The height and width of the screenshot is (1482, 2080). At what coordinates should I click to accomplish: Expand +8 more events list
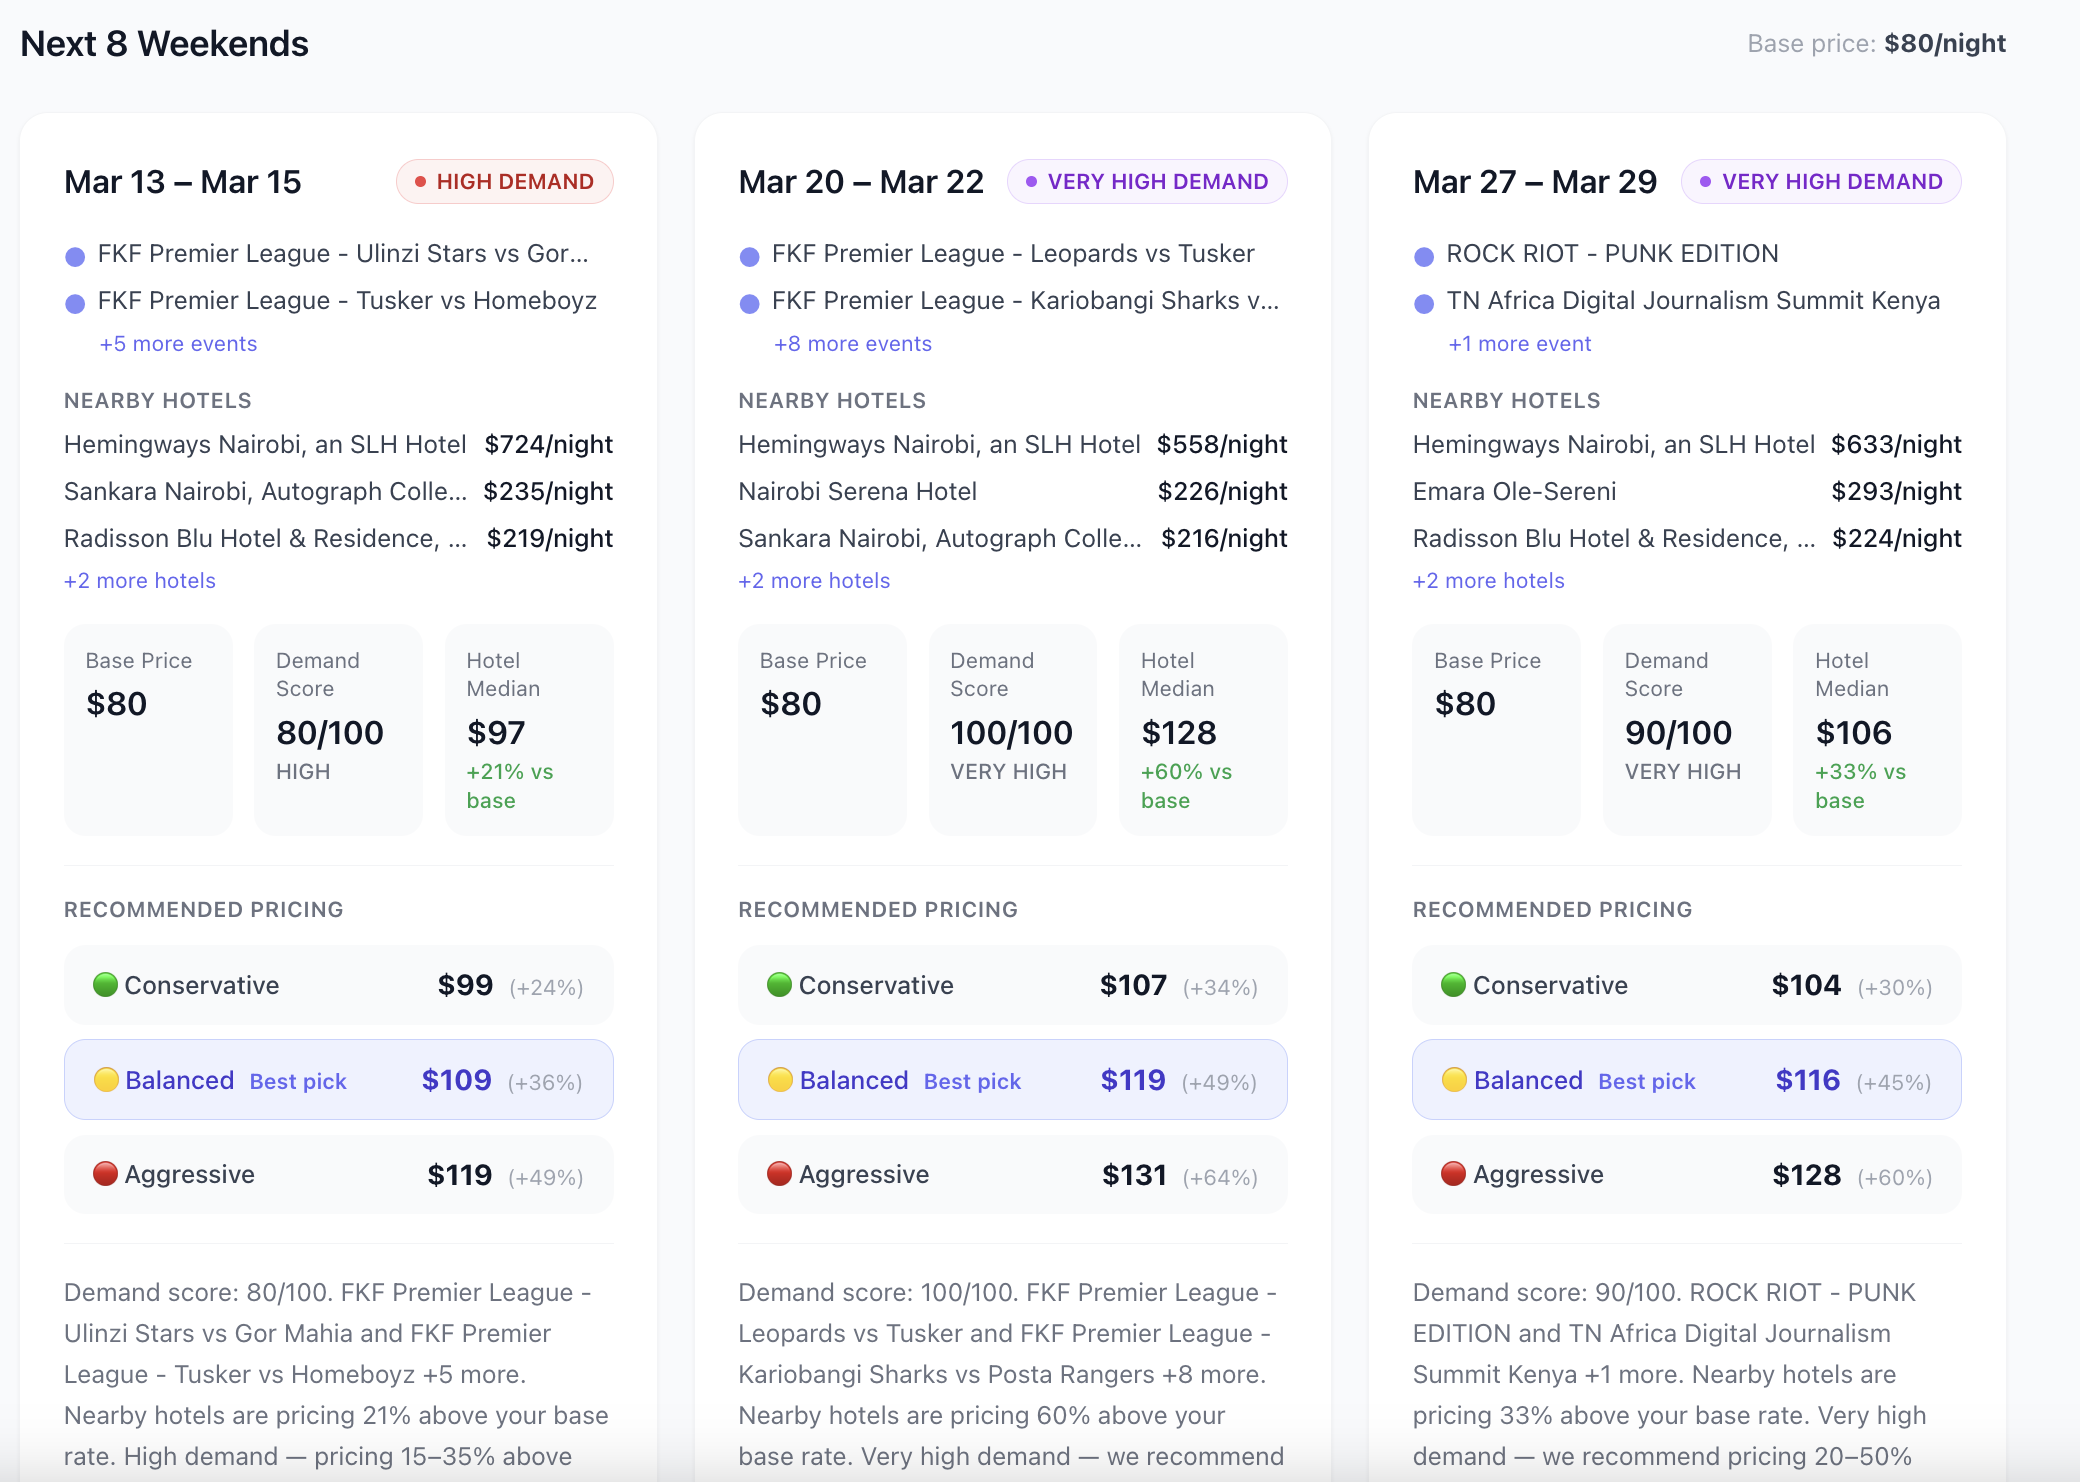pyautogui.click(x=852, y=344)
